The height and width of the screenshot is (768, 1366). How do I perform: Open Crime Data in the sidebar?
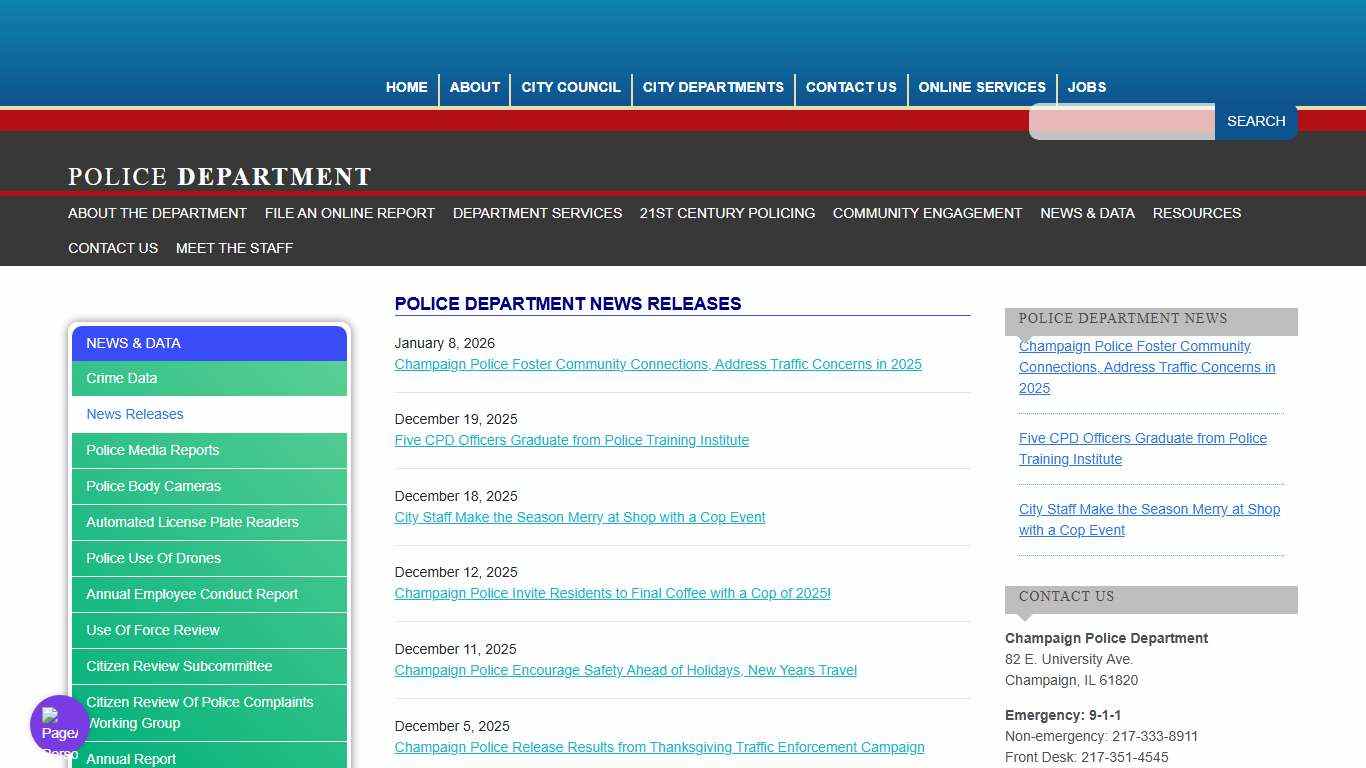coord(121,378)
